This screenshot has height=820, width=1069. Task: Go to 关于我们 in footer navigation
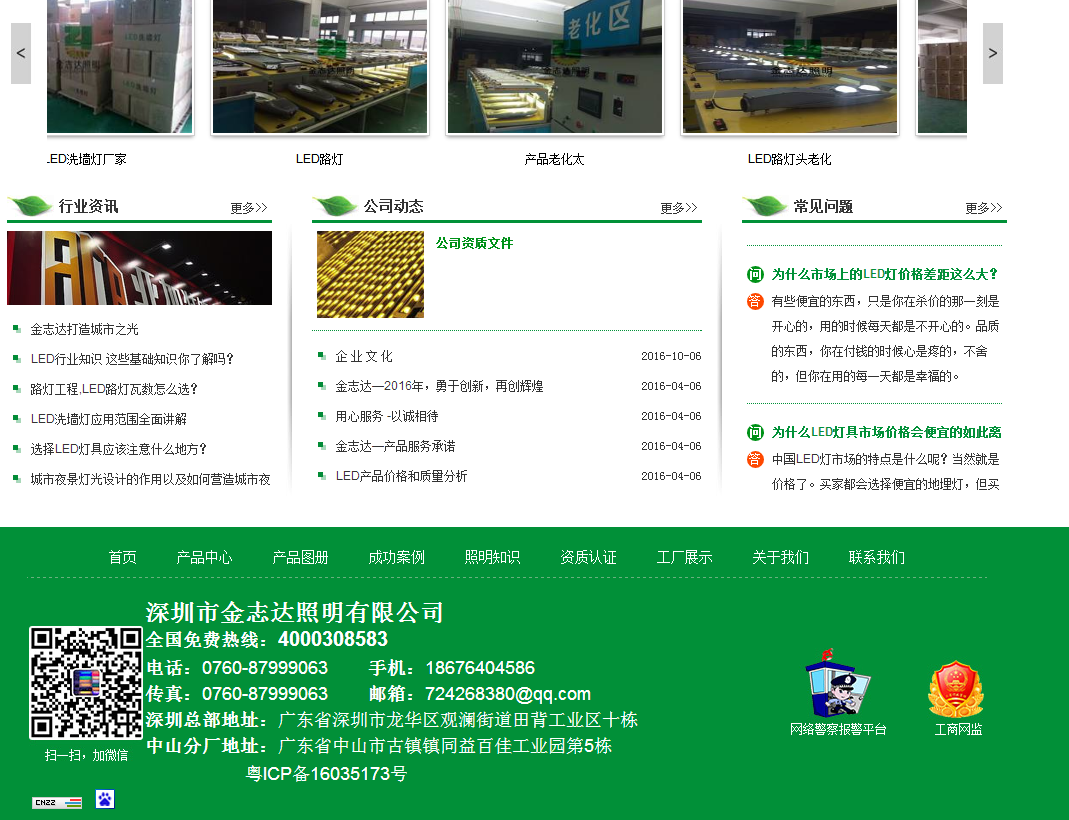(x=781, y=558)
